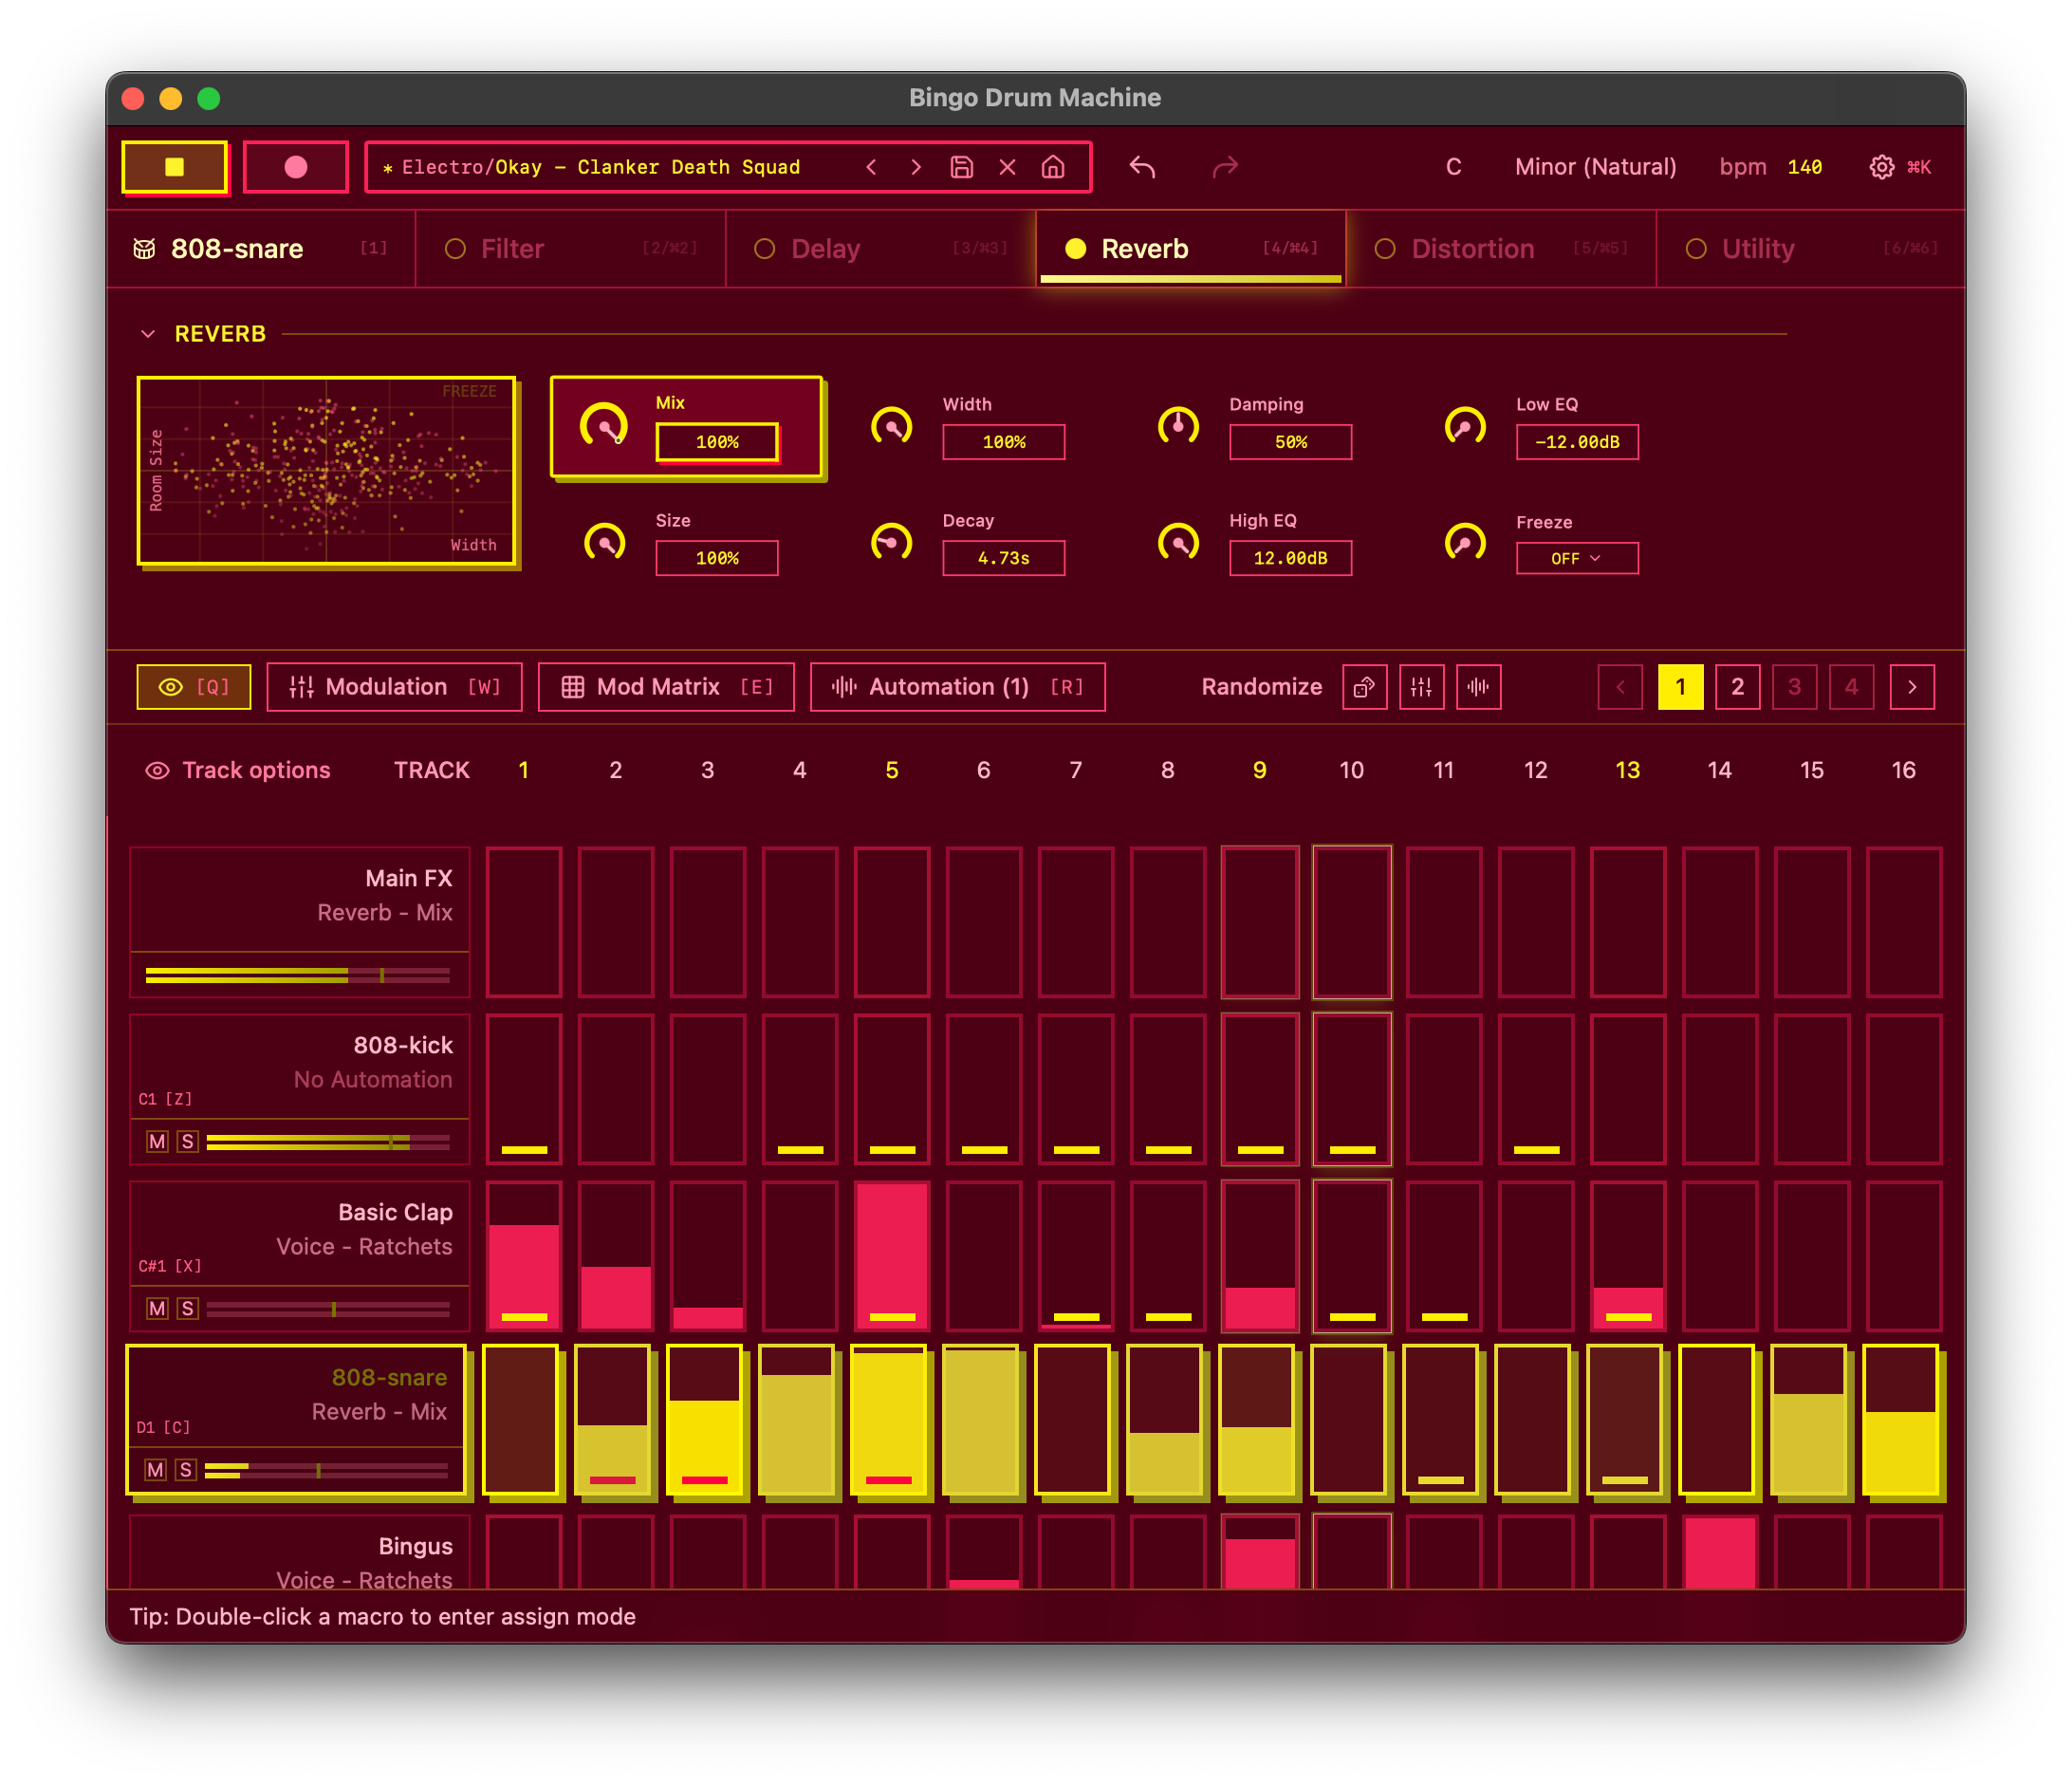The height and width of the screenshot is (1784, 2072).
Task: Toggle the eye view button [Q]
Action: coord(193,687)
